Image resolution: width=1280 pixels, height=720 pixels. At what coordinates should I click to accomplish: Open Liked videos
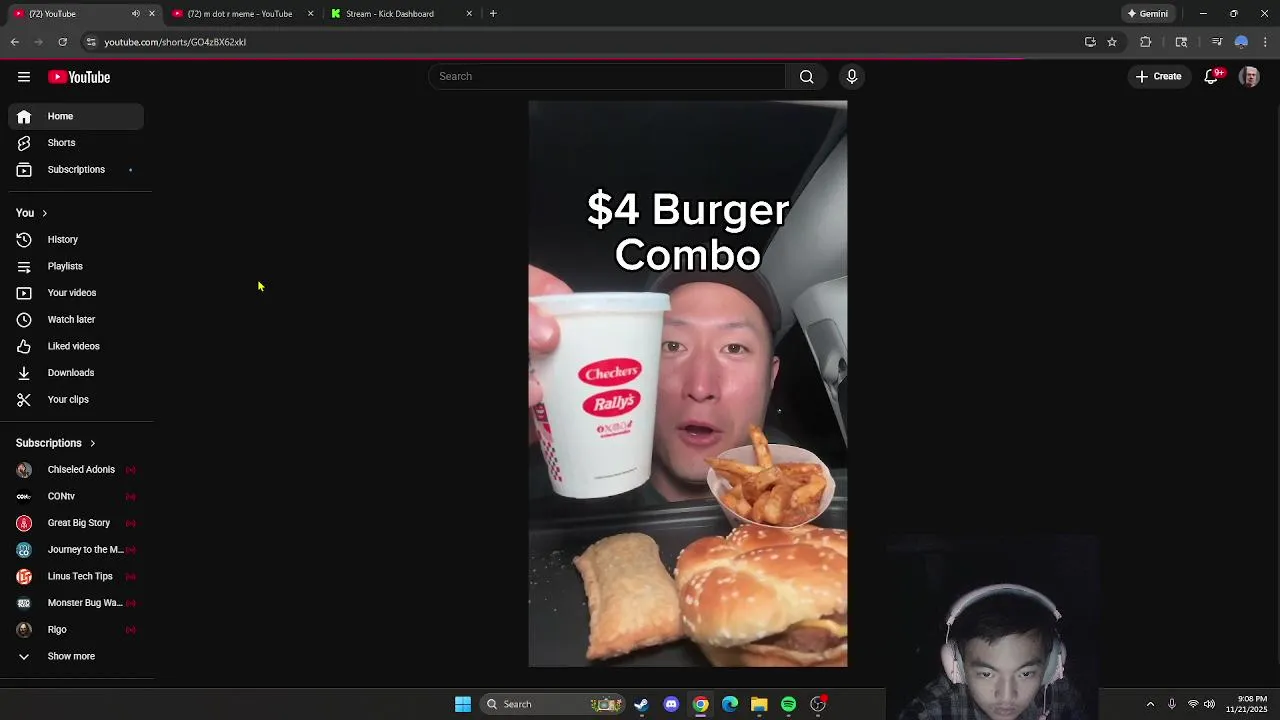point(77,346)
